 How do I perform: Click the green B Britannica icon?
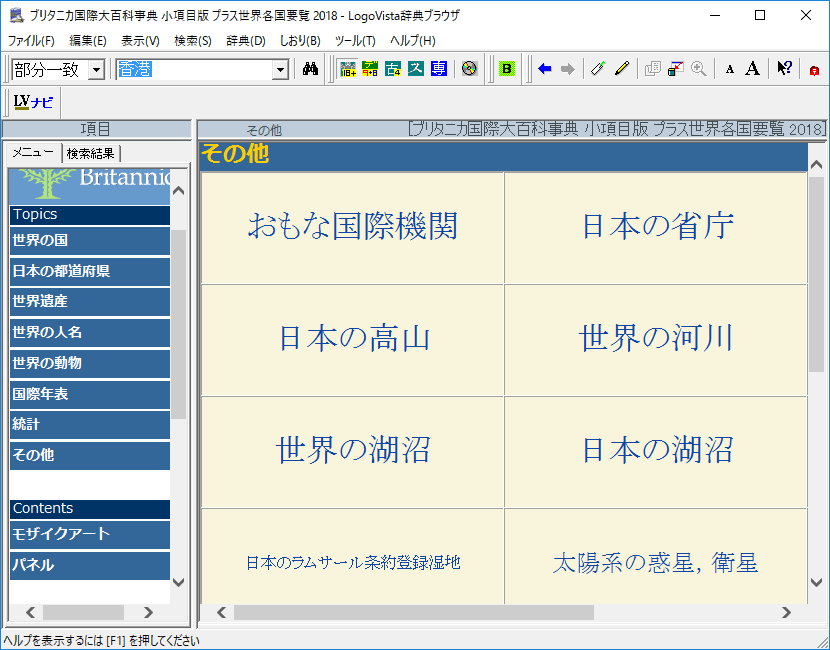click(507, 69)
